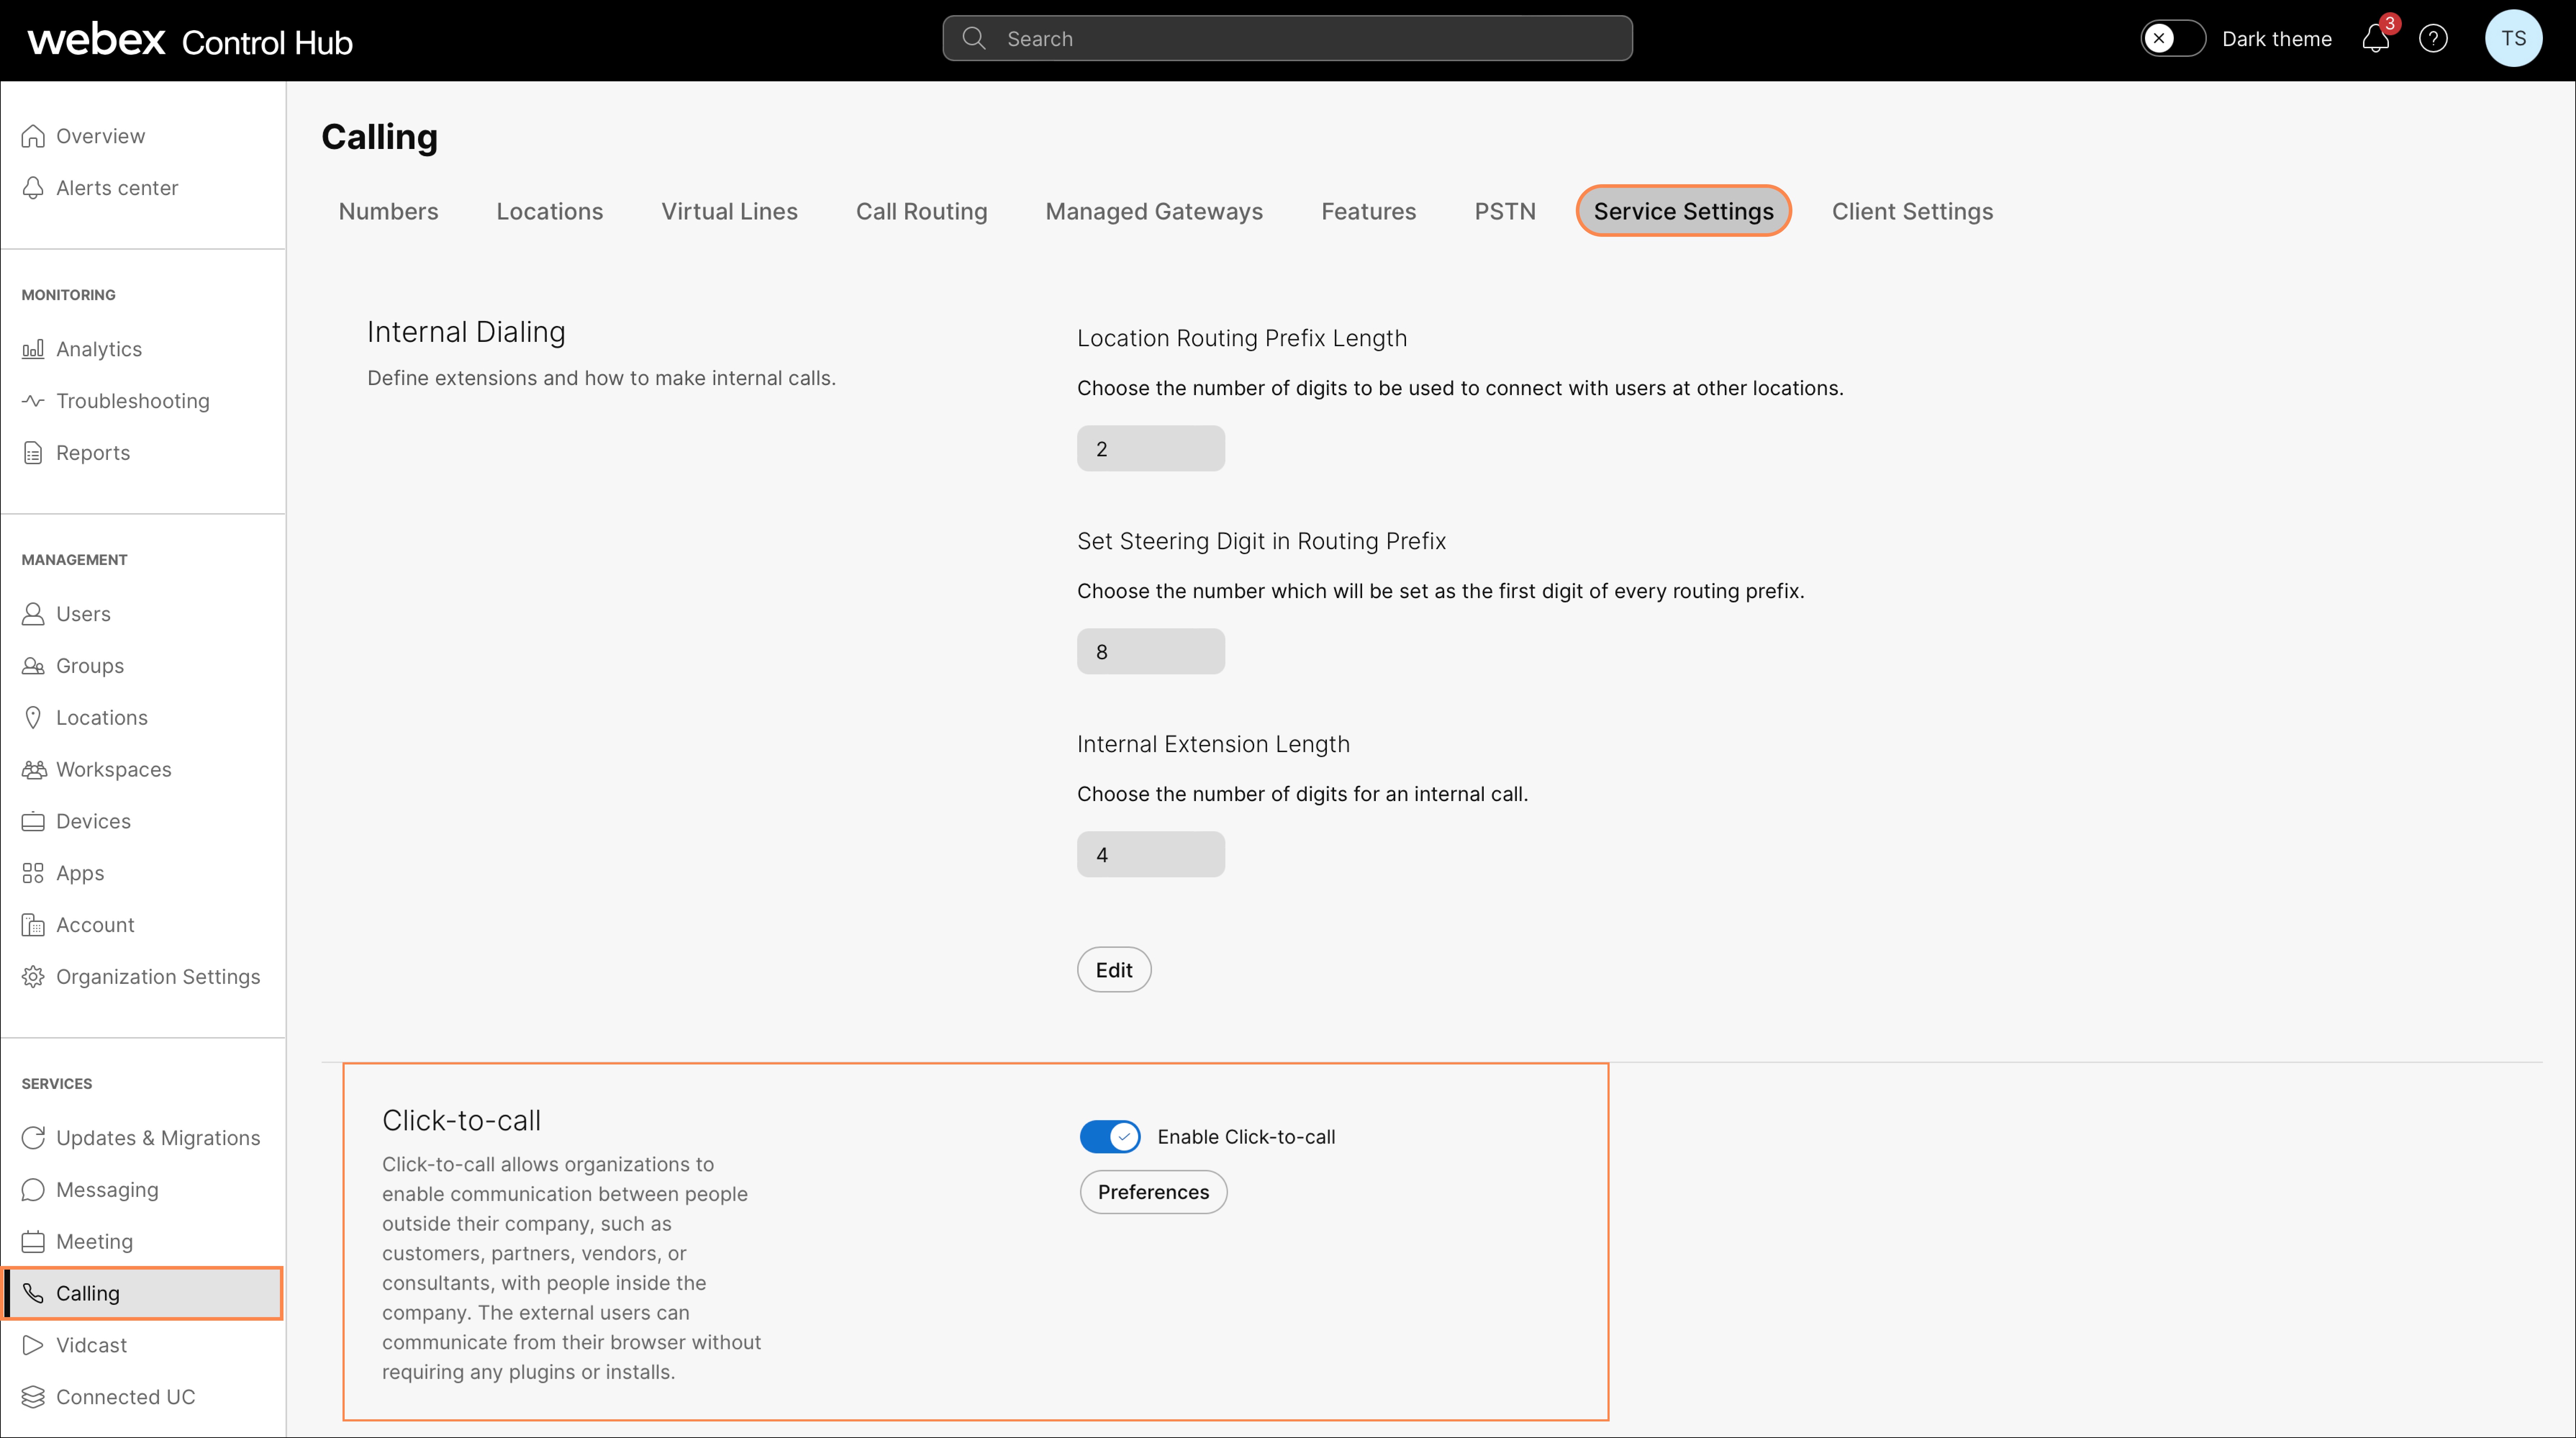Open the Vidcast play icon
This screenshot has height=1438, width=2576.
(33, 1345)
